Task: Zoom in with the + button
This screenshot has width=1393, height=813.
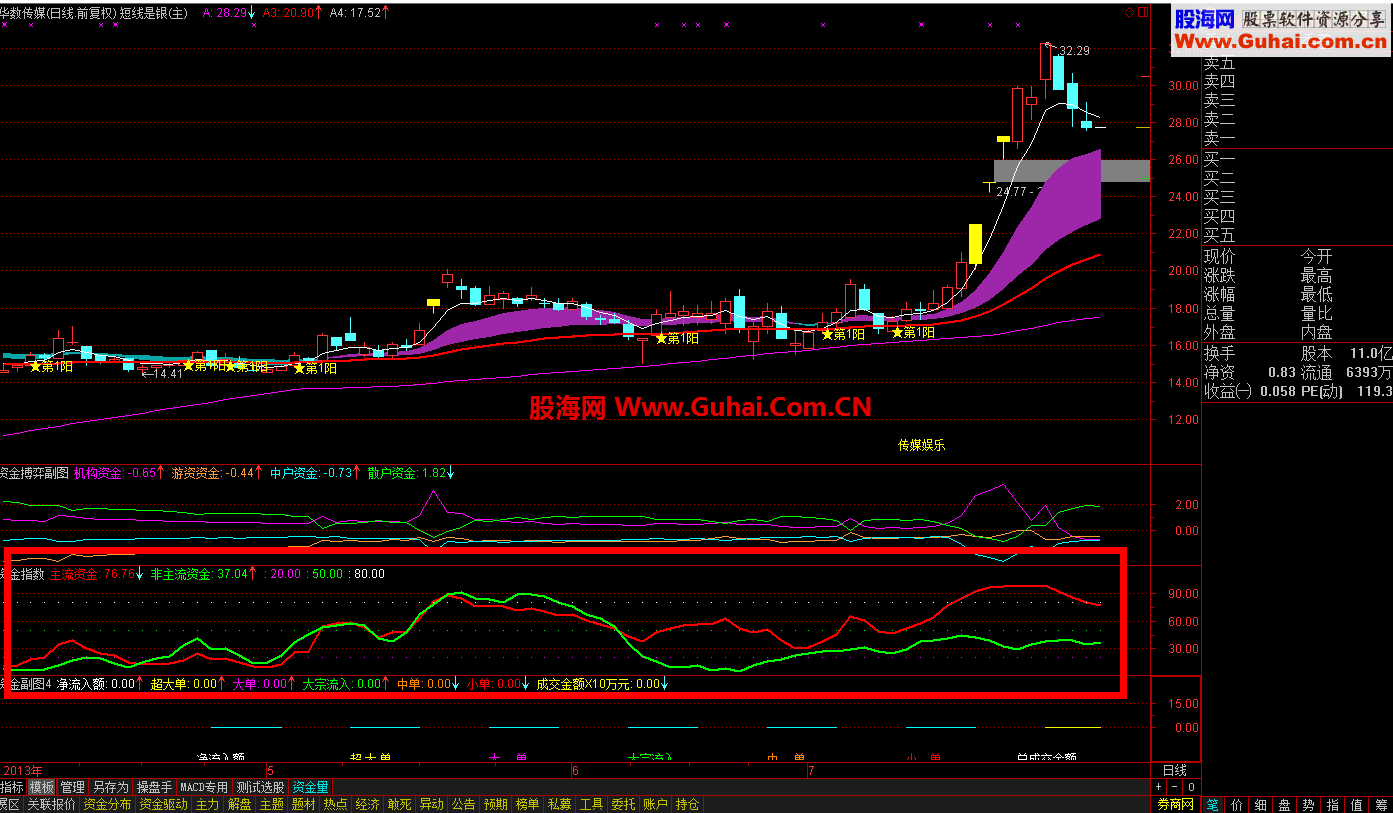Action: click(x=1159, y=787)
